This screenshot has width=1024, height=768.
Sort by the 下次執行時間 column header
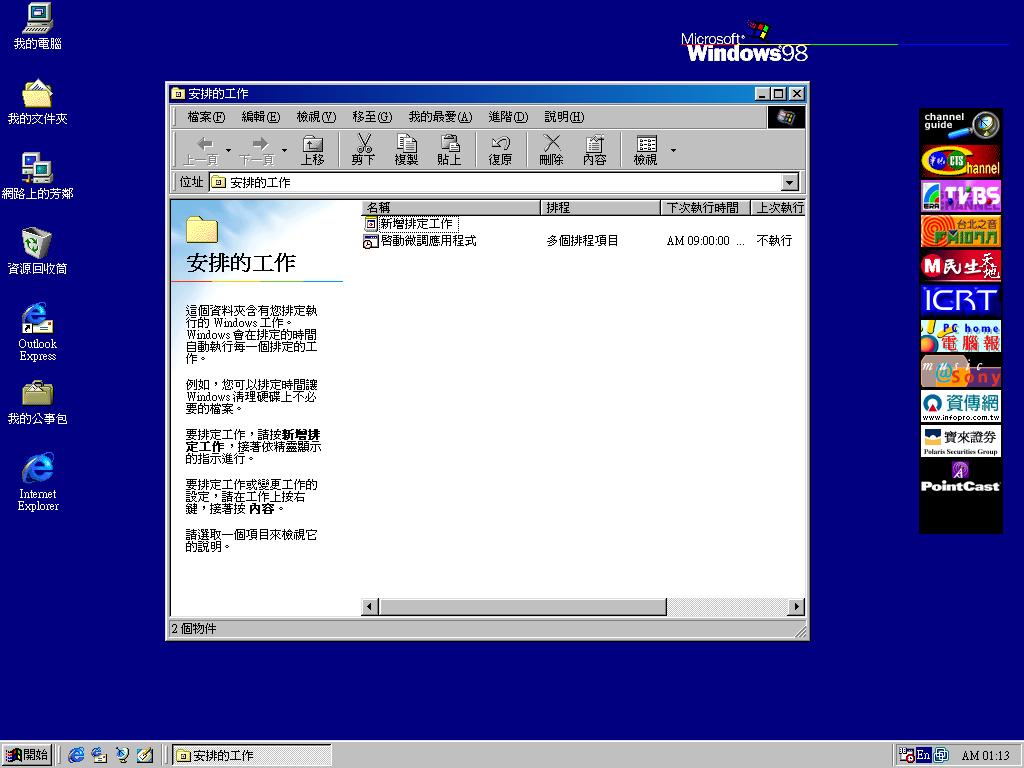click(x=705, y=208)
